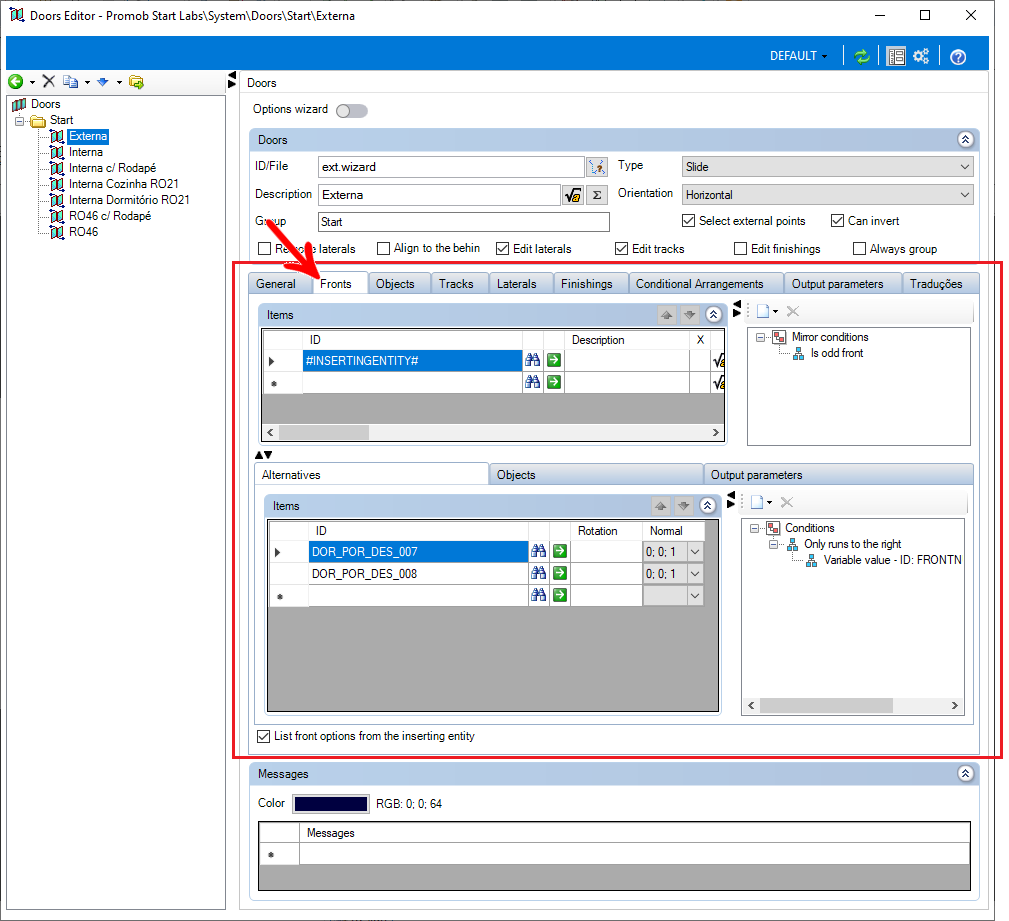Uncheck Edit laterals checkbox

[503, 248]
